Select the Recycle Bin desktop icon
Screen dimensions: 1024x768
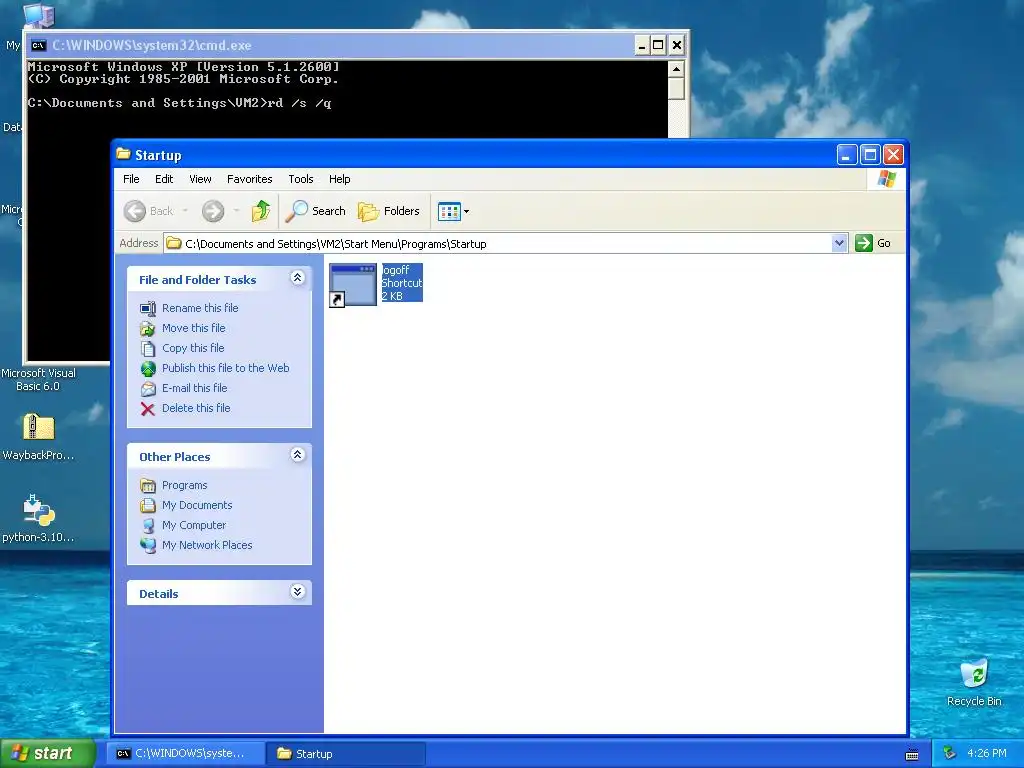(x=974, y=673)
